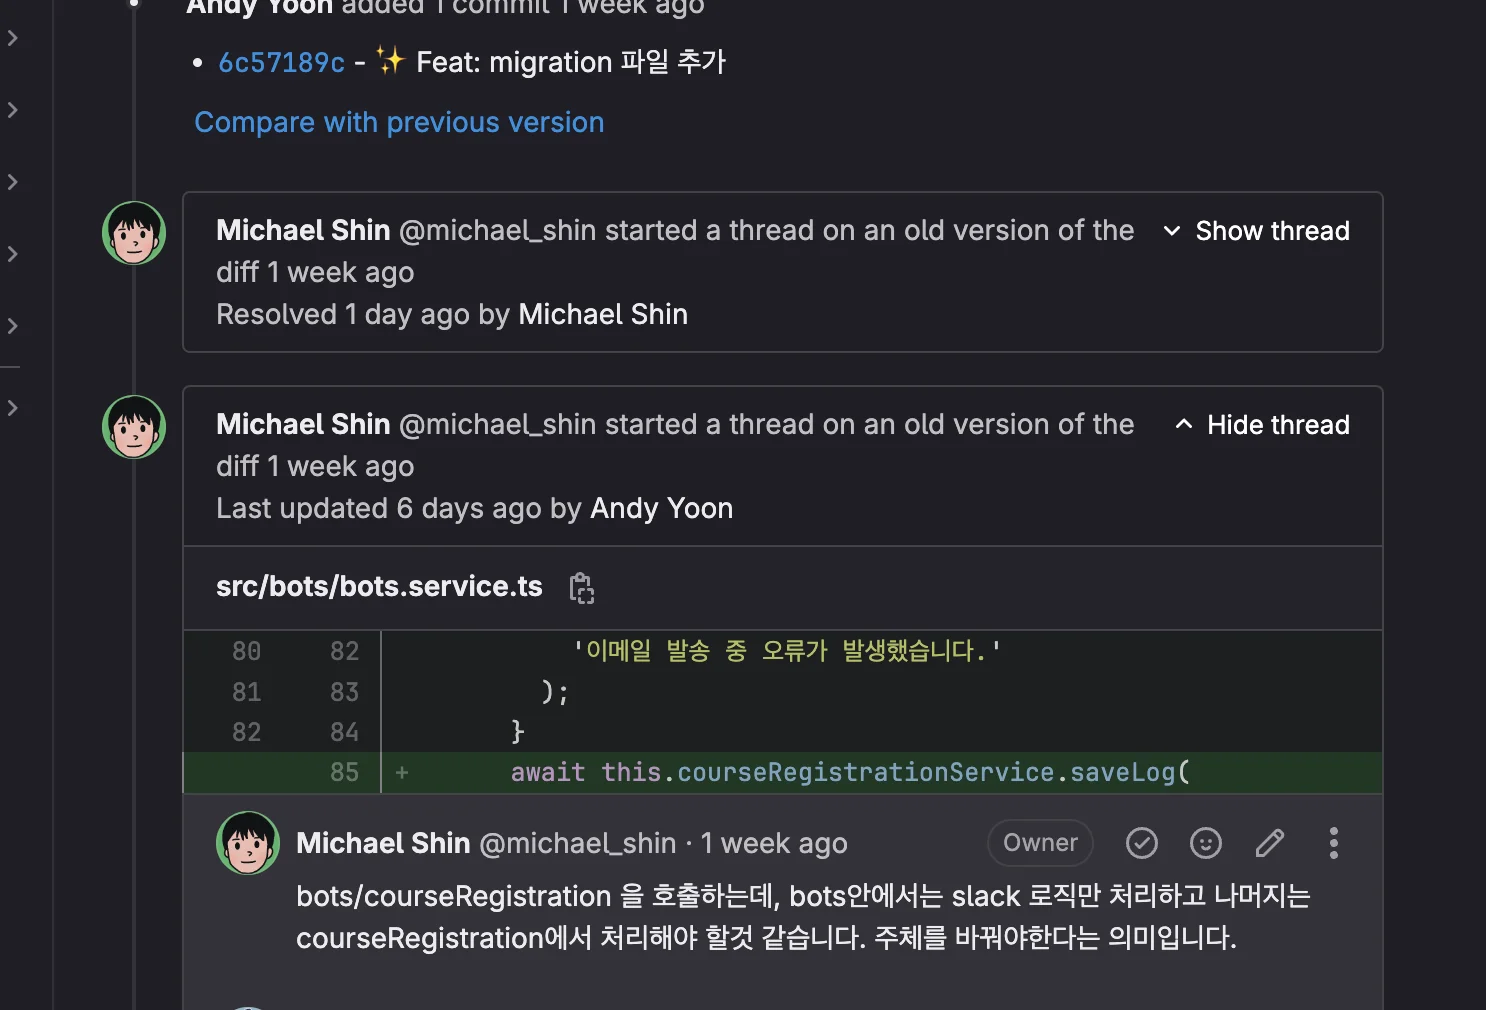Hide the open thread started one week ago
1486x1010 pixels.
coord(1278,424)
